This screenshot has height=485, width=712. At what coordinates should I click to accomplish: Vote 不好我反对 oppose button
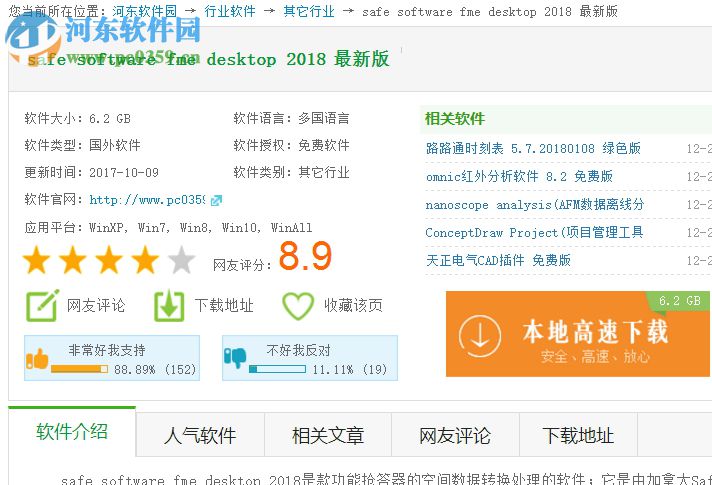point(310,358)
